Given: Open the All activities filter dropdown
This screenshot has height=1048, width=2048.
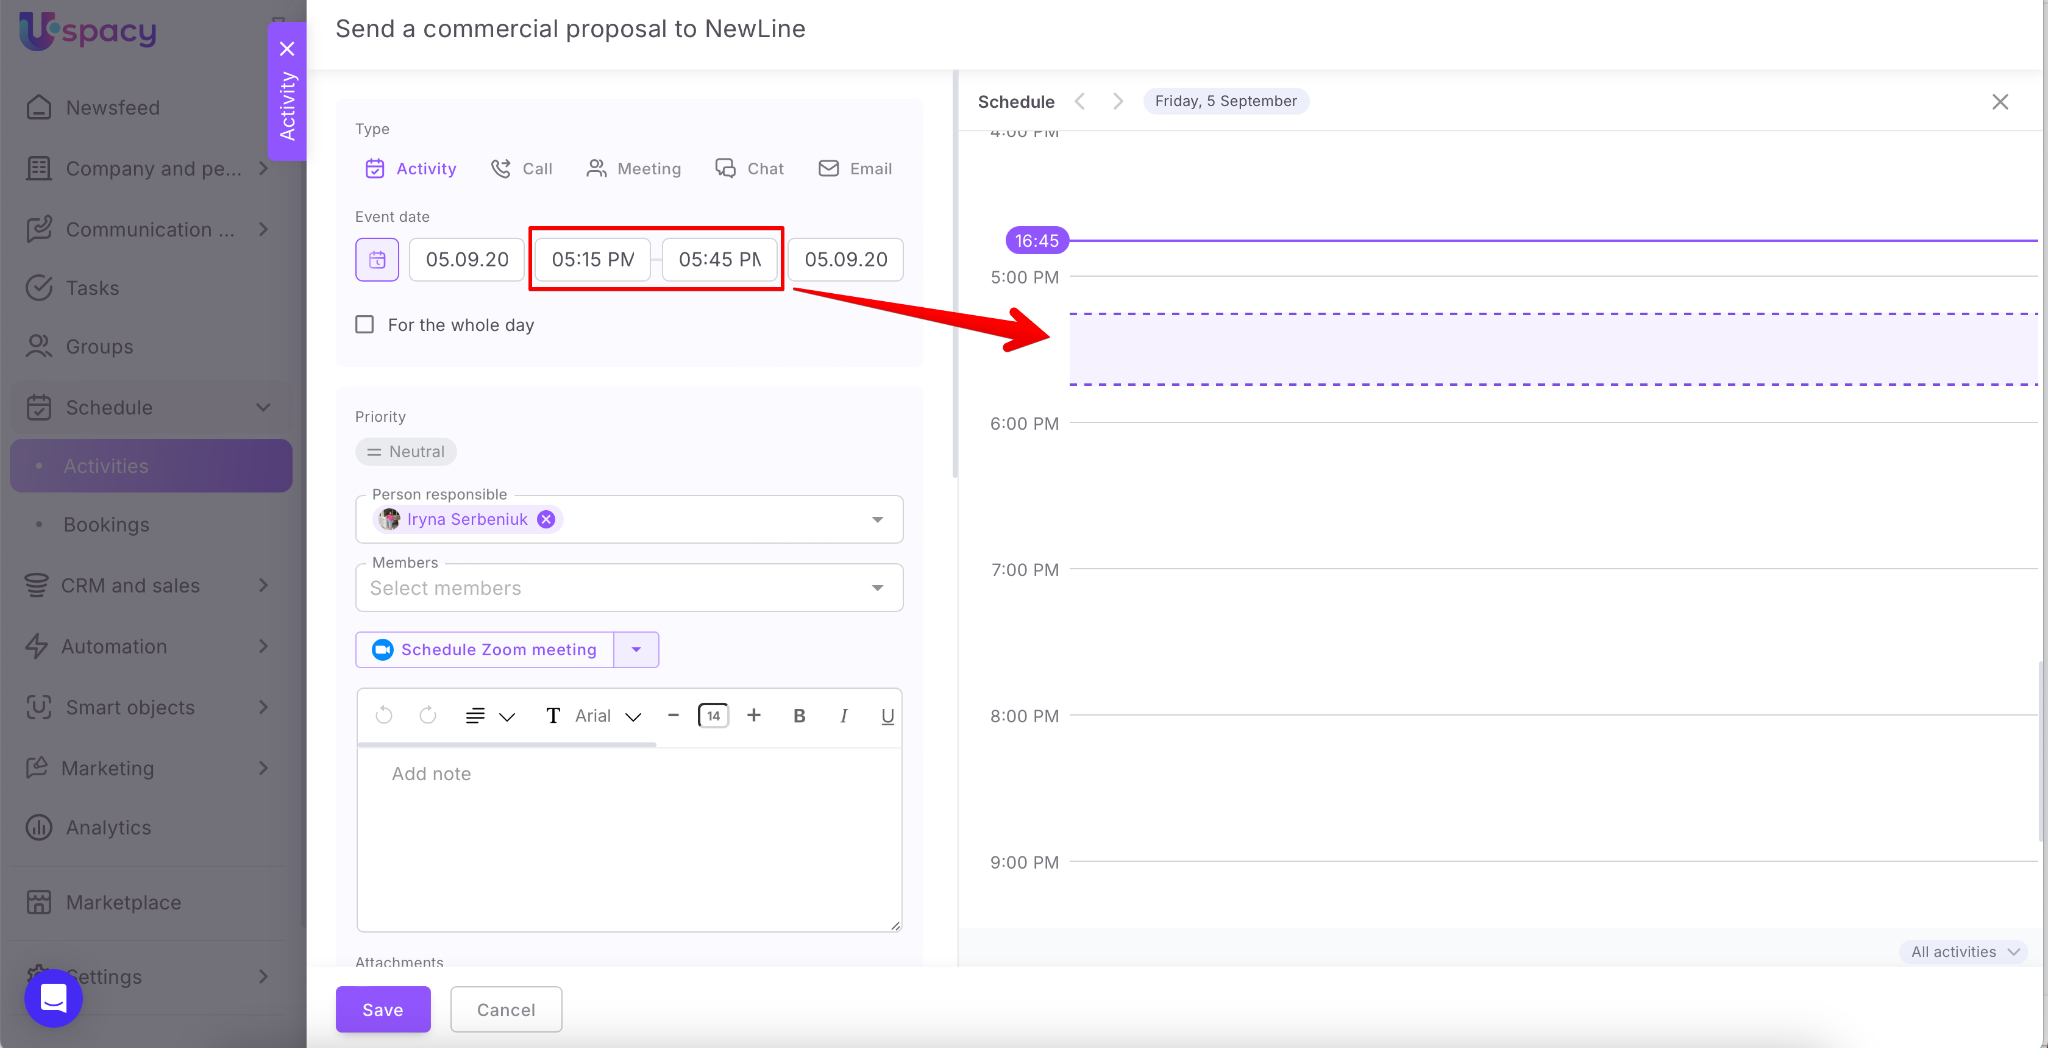Looking at the screenshot, I should tap(1964, 952).
